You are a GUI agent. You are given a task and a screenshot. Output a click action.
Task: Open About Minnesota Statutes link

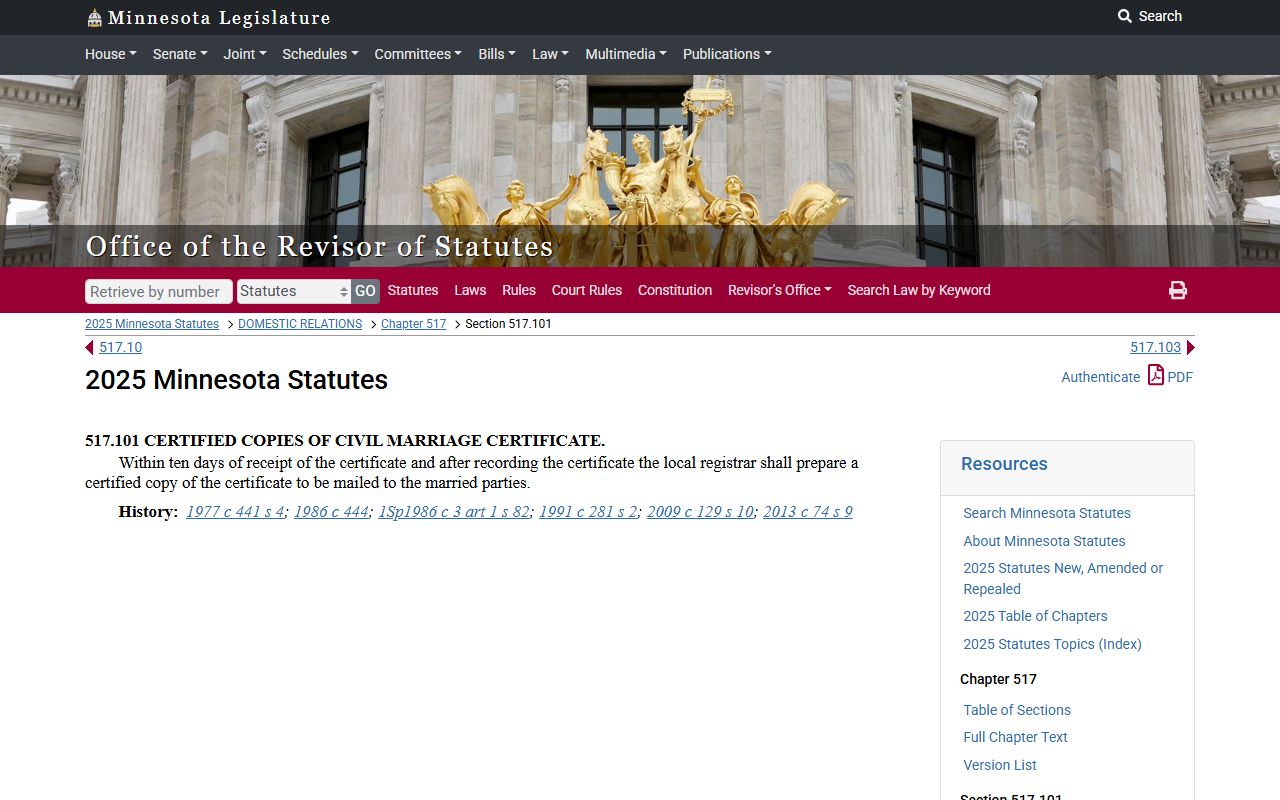[x=1044, y=541]
